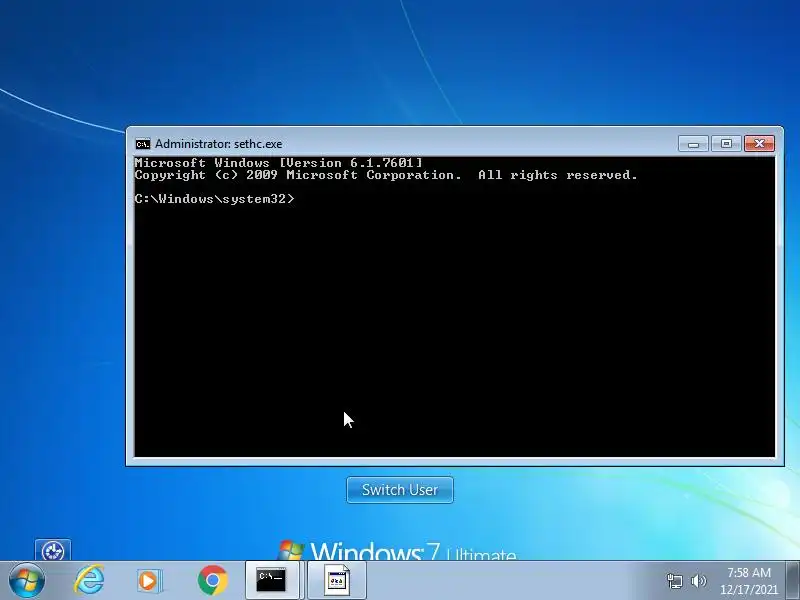800x600 pixels.
Task: Open the clock showing 7:58 AM
Action: [x=748, y=572]
